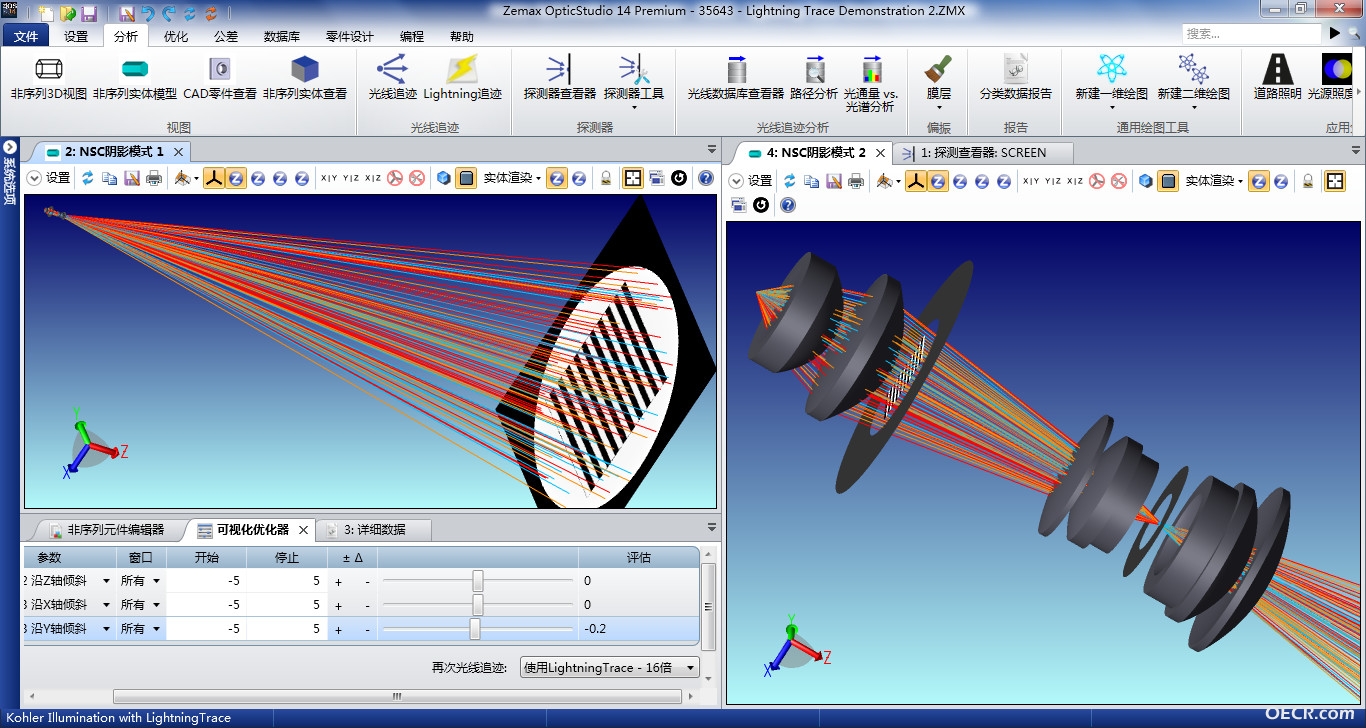Toggle the highlighted box shading button in NSC阴影模式 2
The height and width of the screenshot is (728, 1366).
(1168, 181)
